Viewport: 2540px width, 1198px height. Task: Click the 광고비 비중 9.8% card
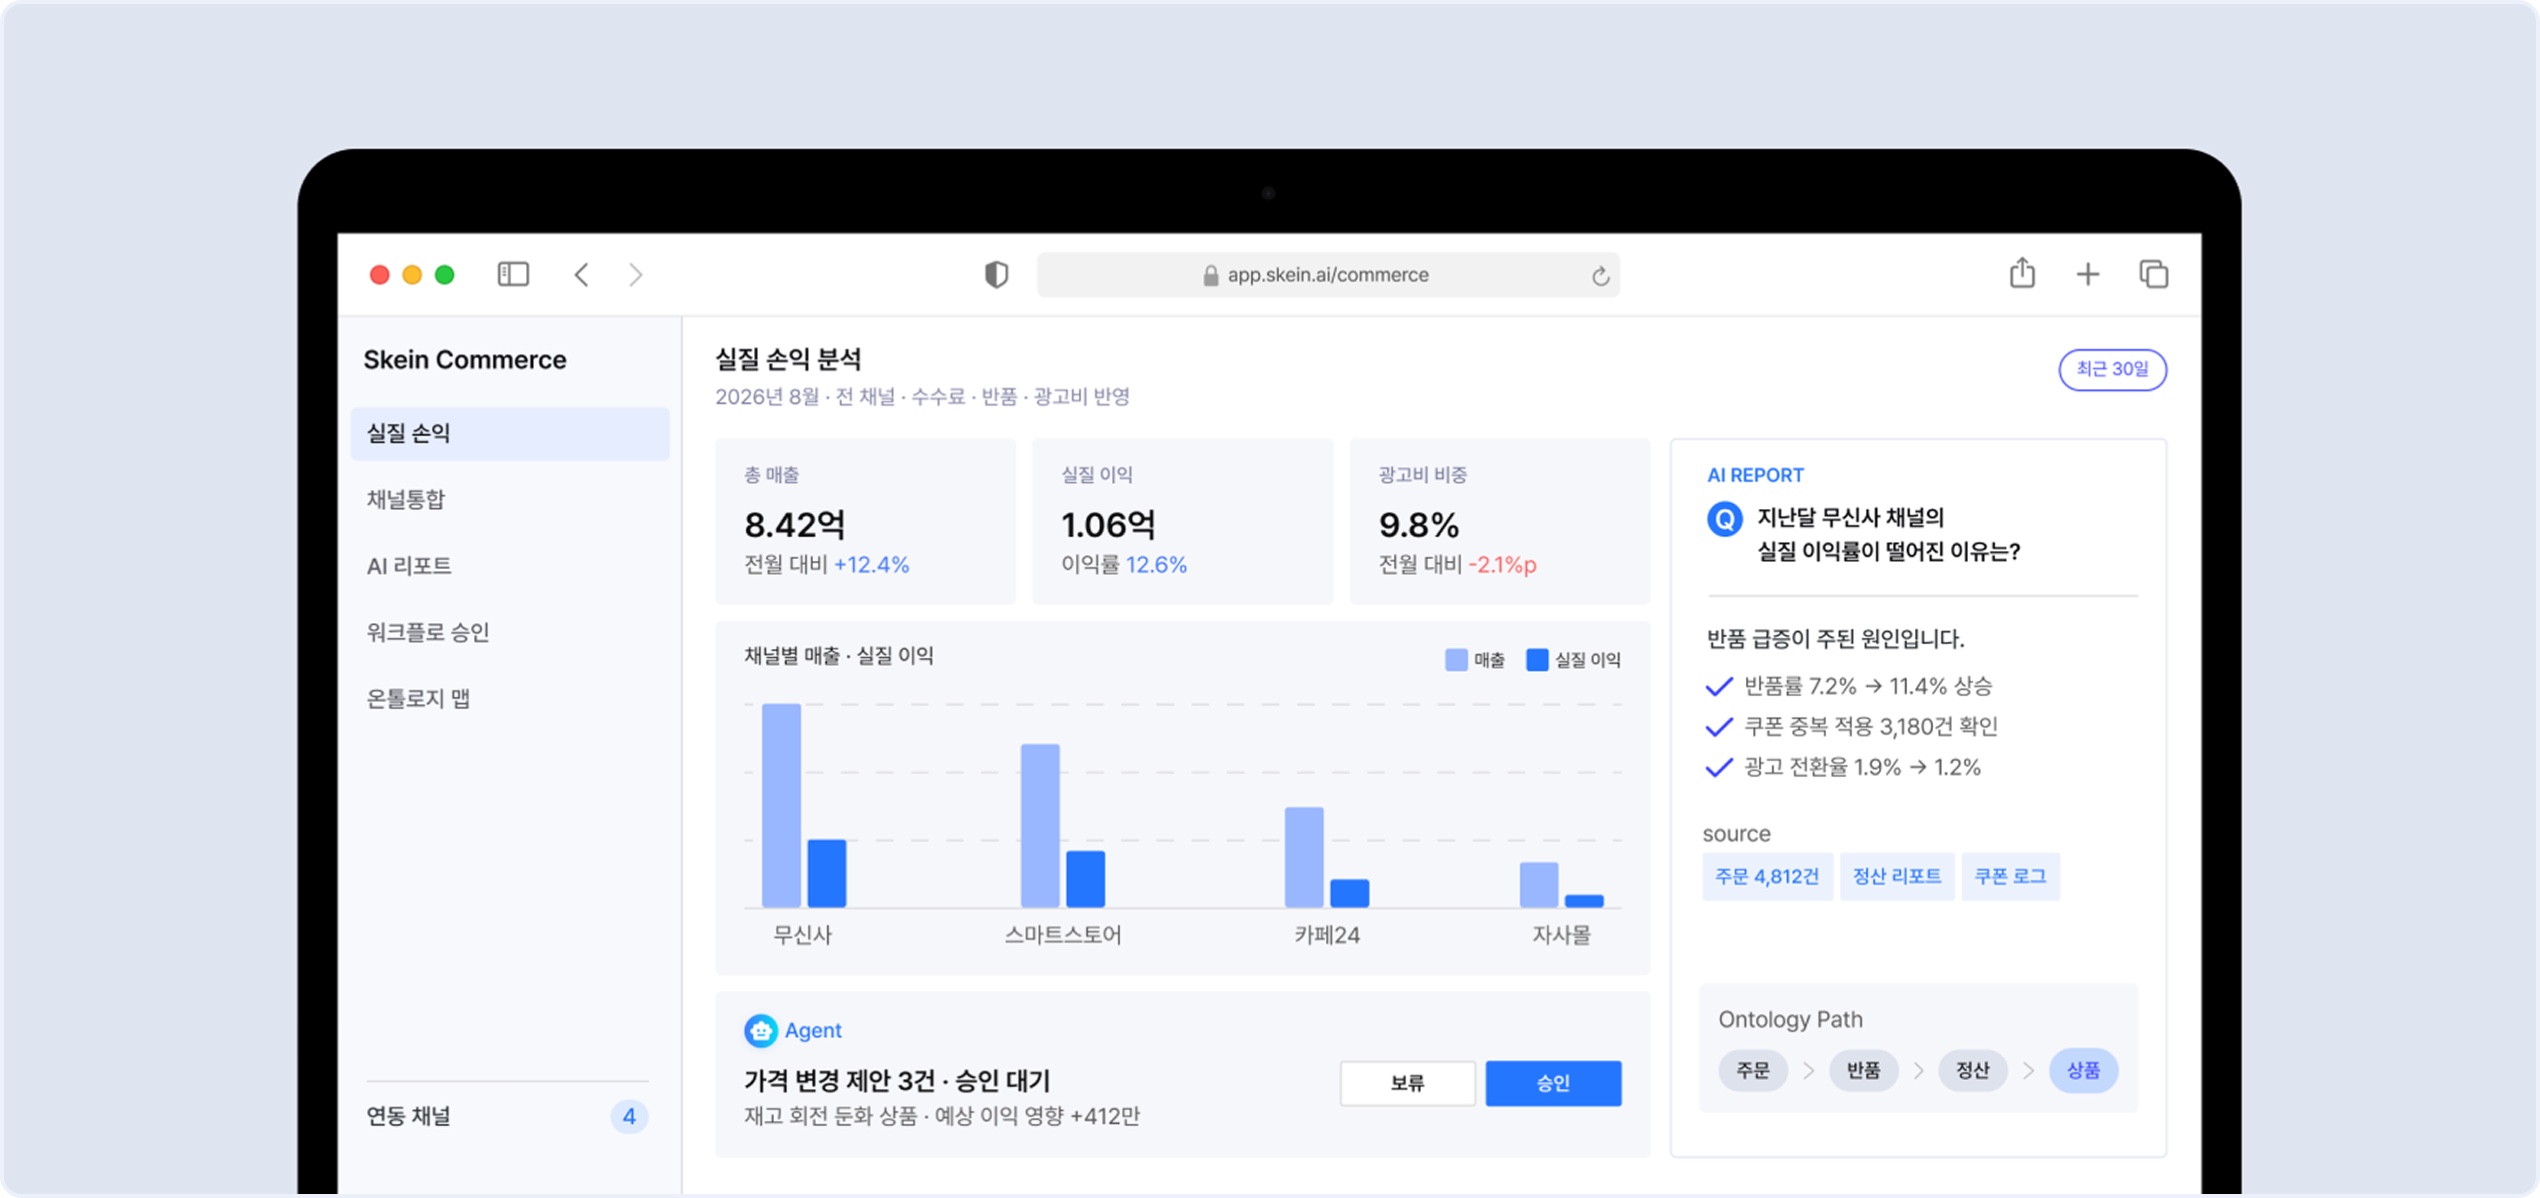pos(1500,521)
